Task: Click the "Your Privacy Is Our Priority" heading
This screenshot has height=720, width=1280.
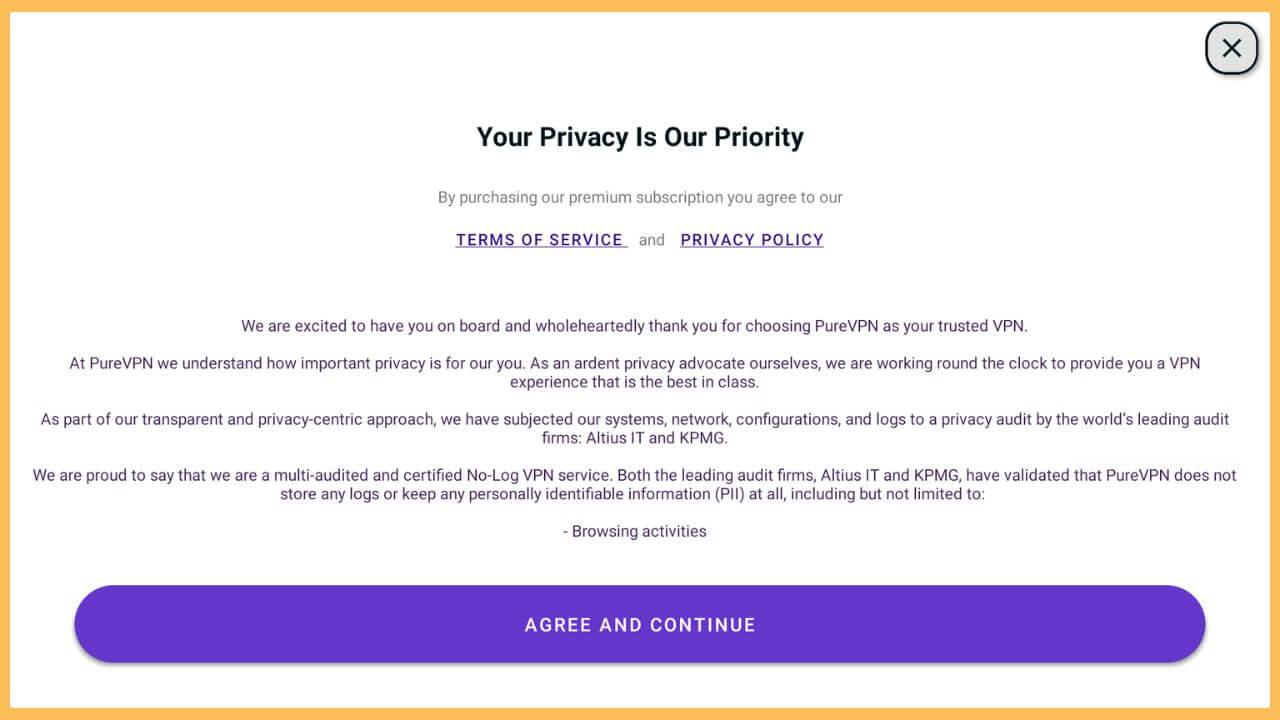Action: coord(640,137)
